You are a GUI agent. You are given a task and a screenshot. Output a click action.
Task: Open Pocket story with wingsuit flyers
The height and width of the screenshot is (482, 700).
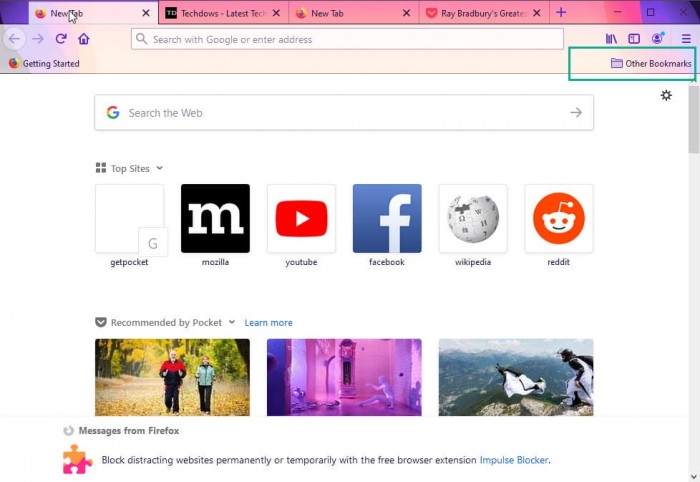coord(516,377)
